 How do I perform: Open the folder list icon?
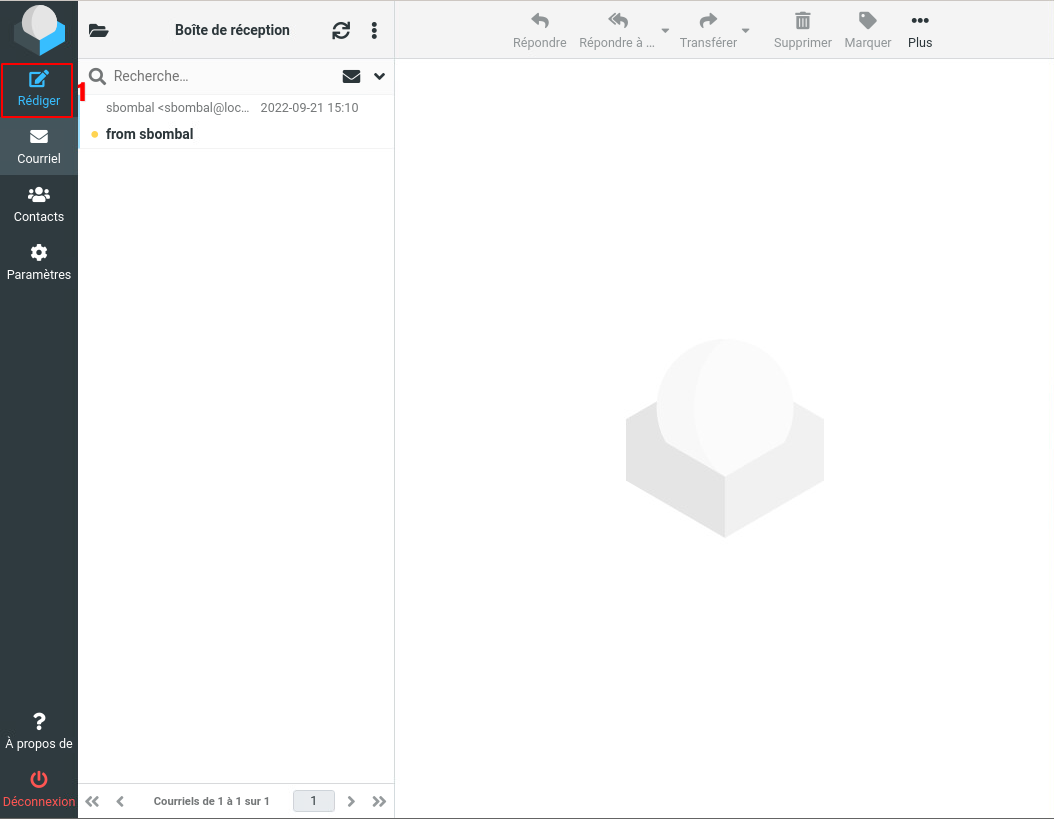tap(98, 30)
